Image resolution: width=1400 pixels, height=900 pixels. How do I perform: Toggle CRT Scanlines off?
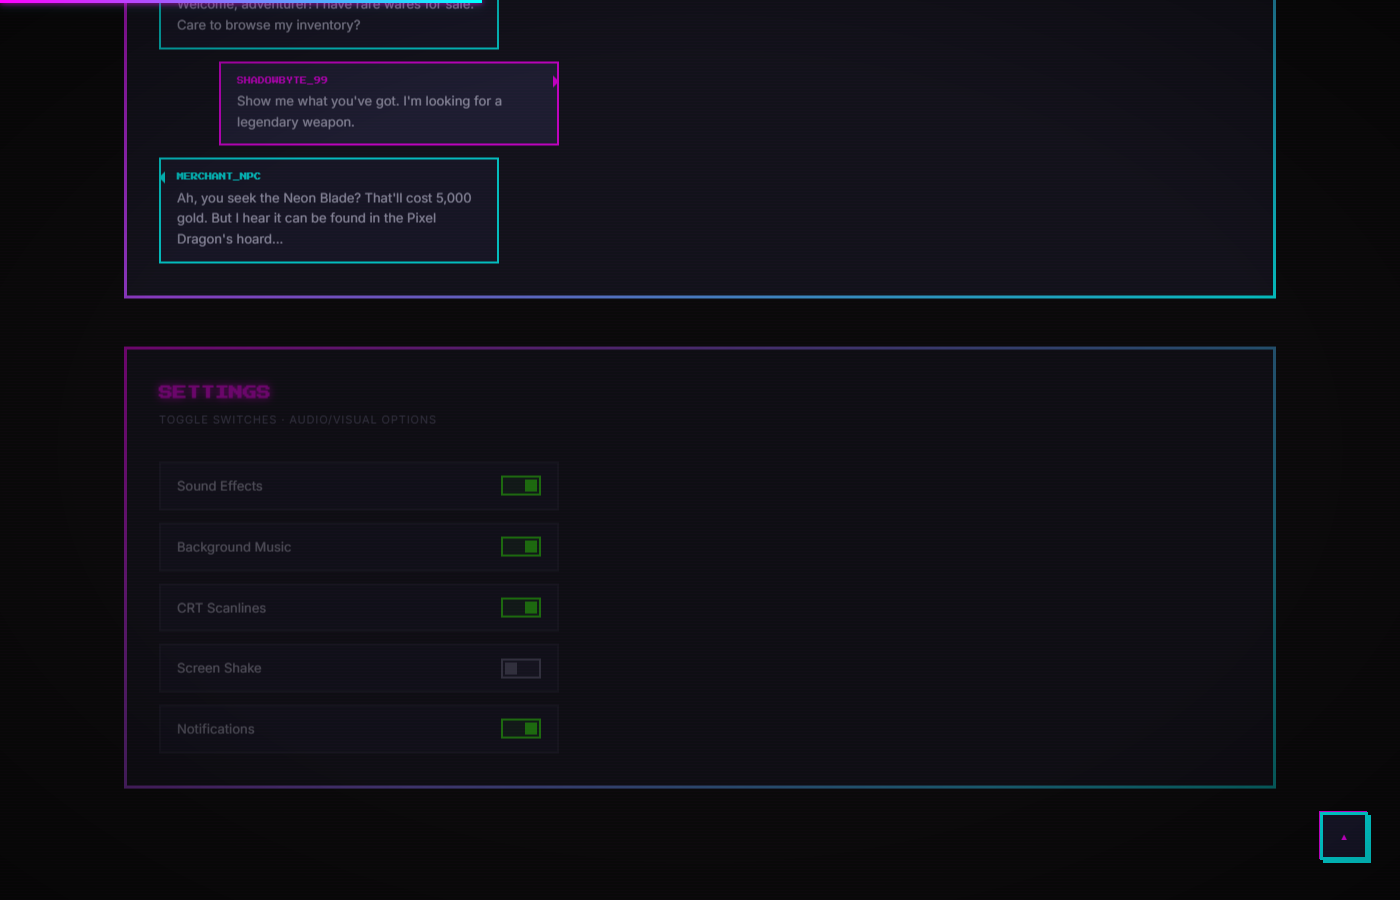click(x=521, y=608)
